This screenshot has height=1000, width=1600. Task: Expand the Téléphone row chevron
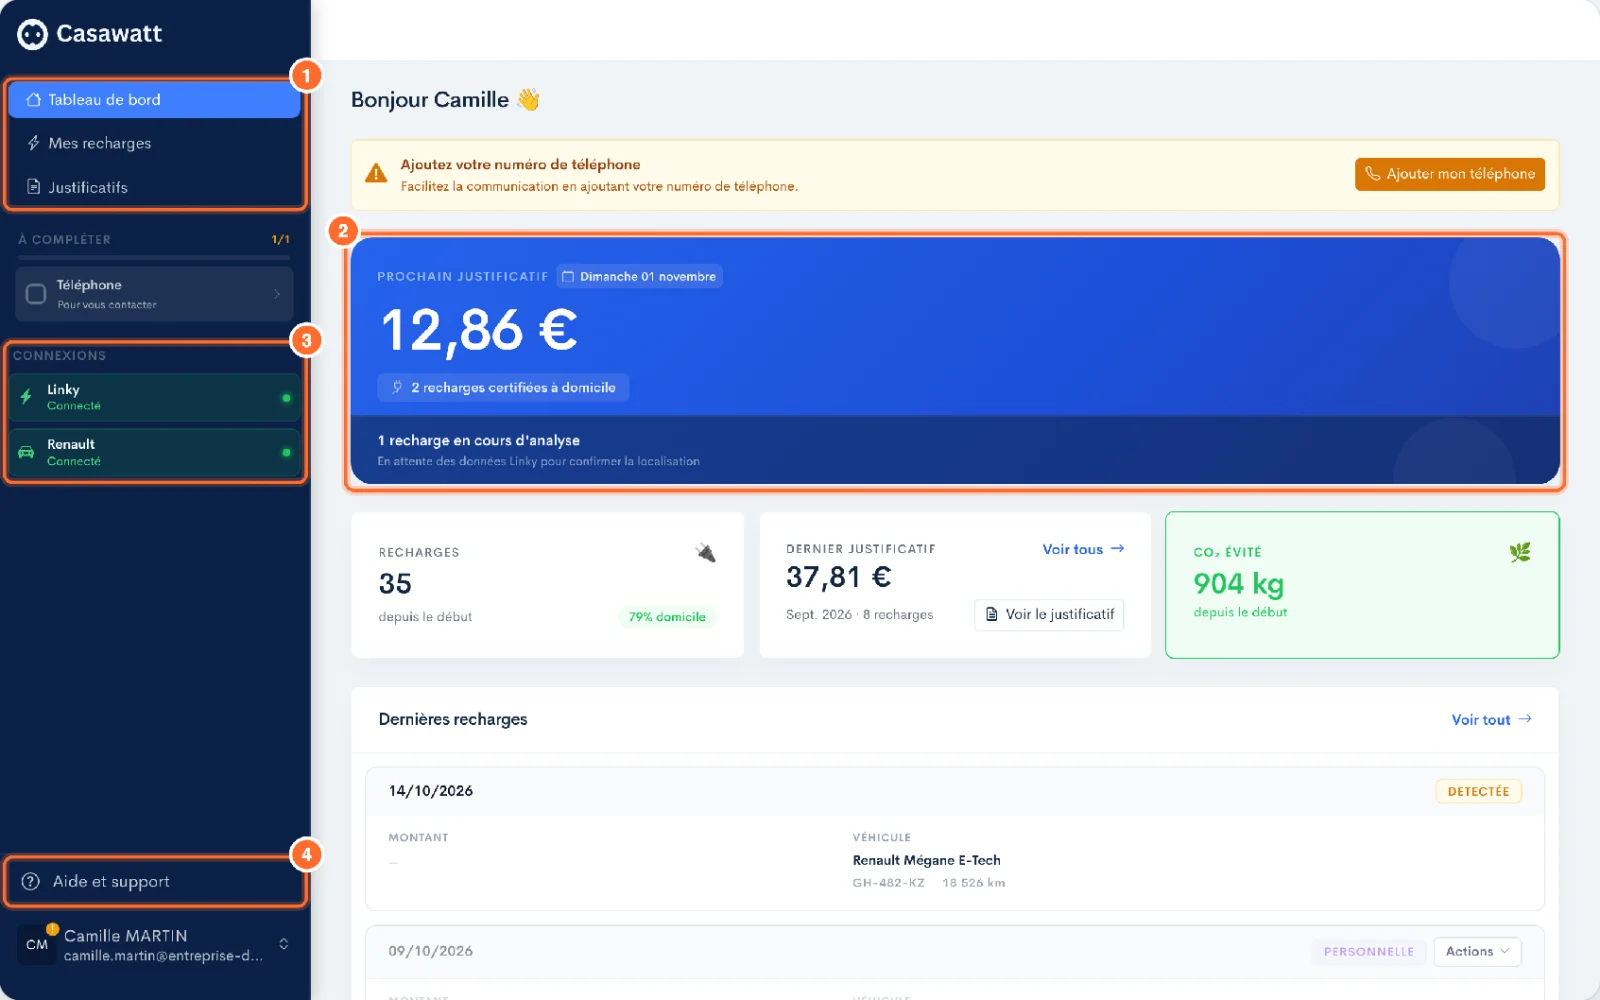click(277, 294)
